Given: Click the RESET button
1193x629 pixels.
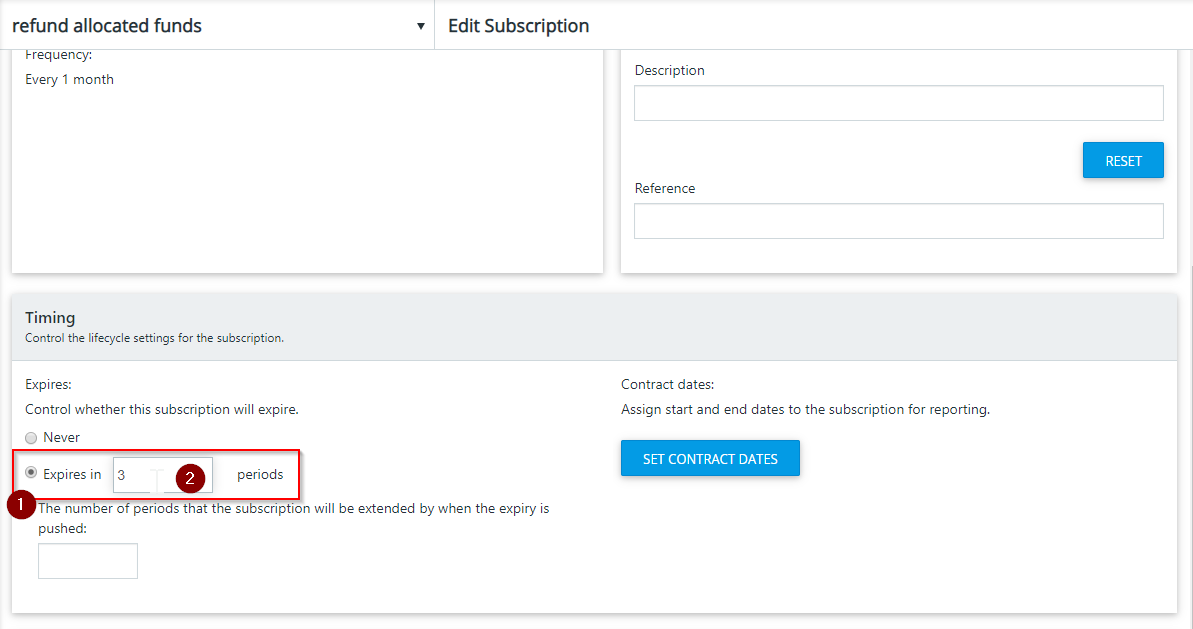Looking at the screenshot, I should pos(1123,160).
